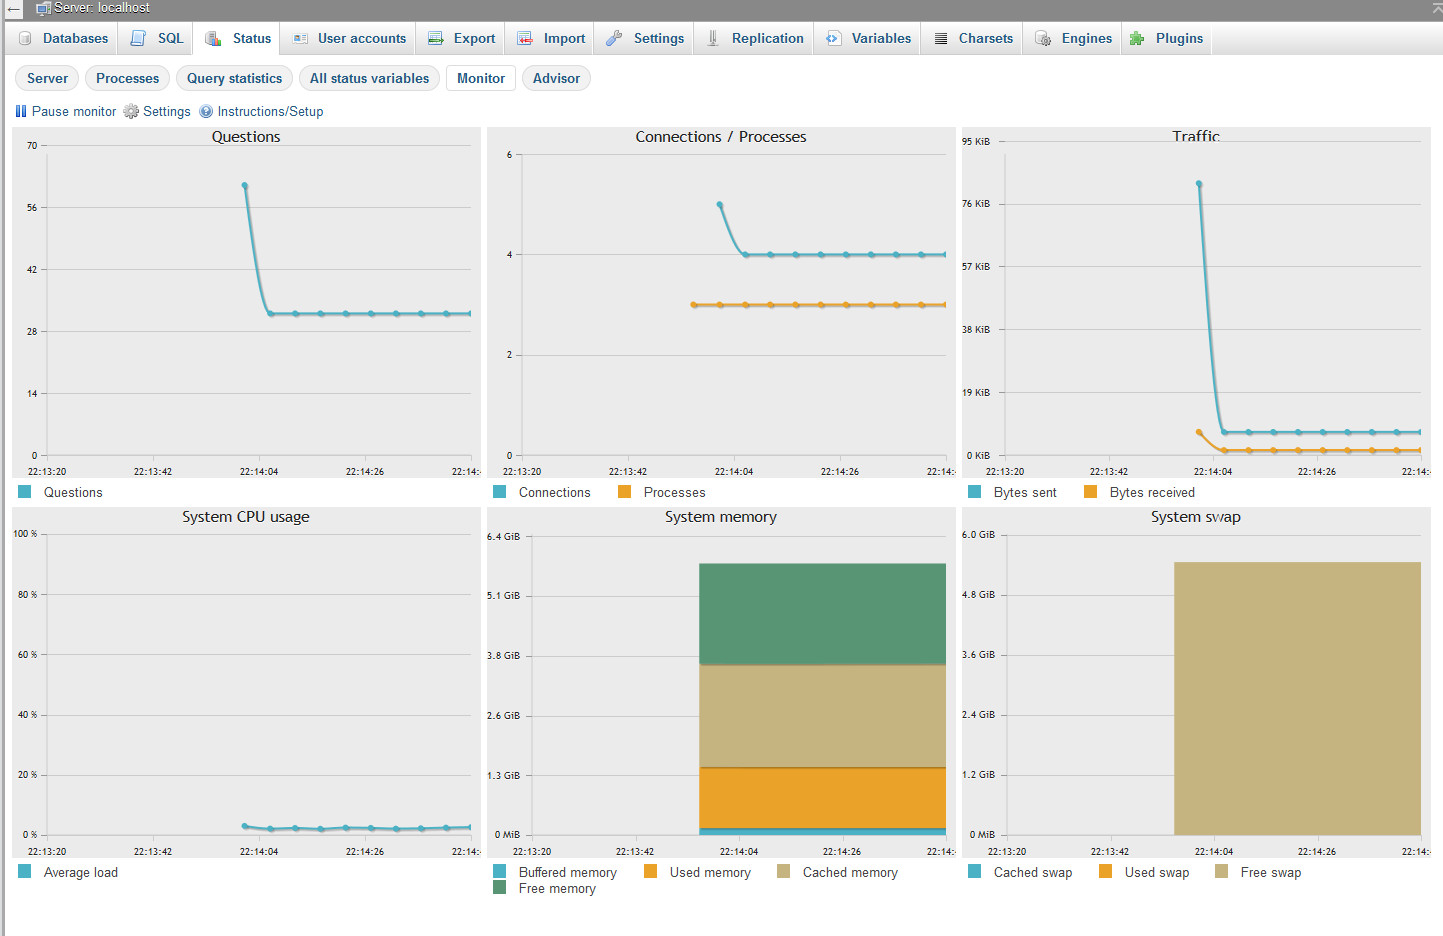Image resolution: width=1443 pixels, height=936 pixels.
Task: Click the green Plugins puzzle icon
Action: [1137, 38]
